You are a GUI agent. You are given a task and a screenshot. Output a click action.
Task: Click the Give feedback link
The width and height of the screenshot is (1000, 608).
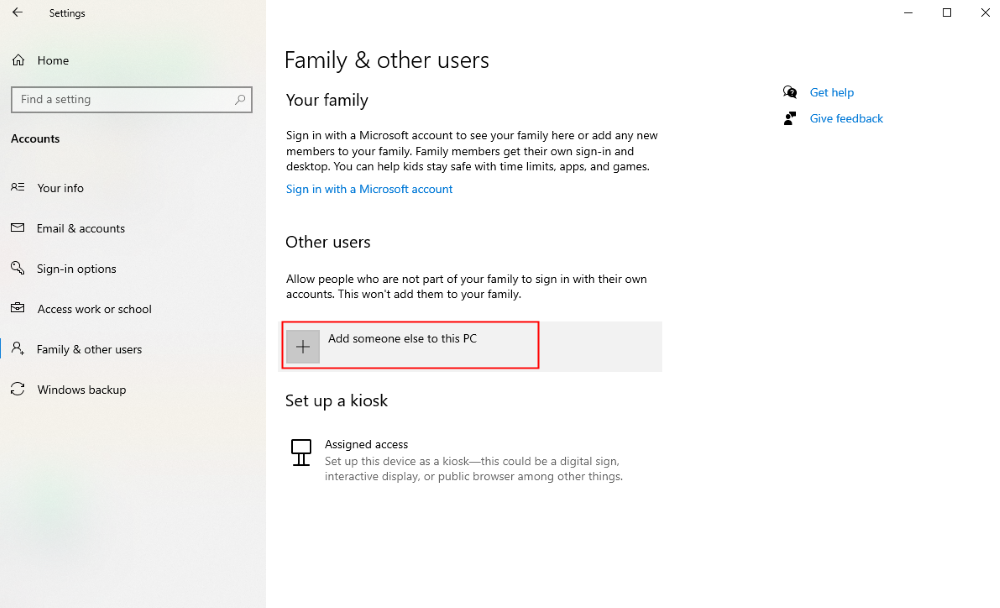tap(846, 118)
